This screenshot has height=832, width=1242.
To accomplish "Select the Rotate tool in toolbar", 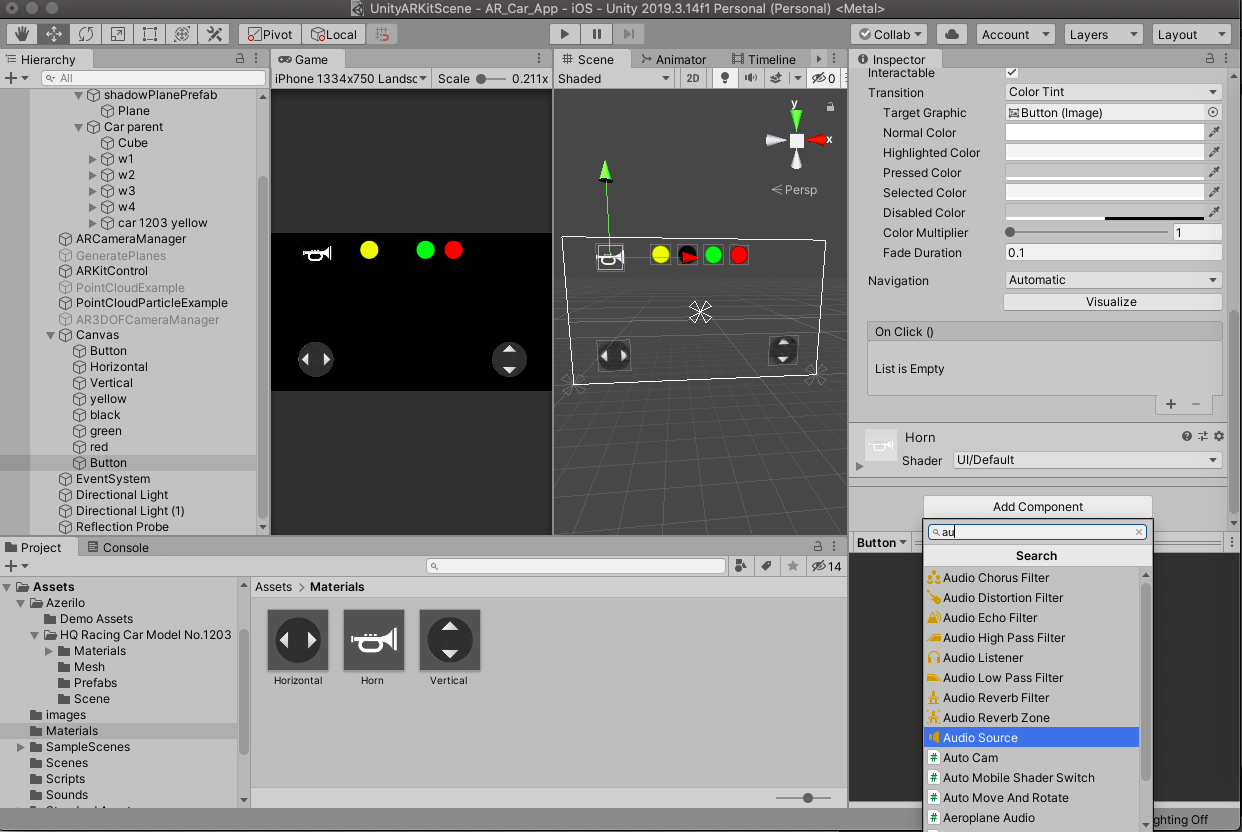I will [86, 34].
